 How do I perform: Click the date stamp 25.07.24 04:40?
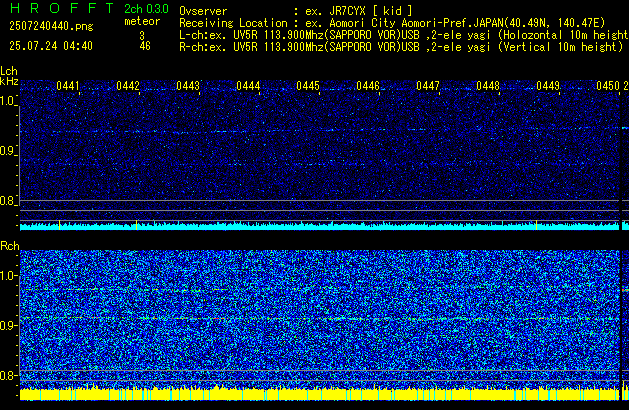click(51, 46)
